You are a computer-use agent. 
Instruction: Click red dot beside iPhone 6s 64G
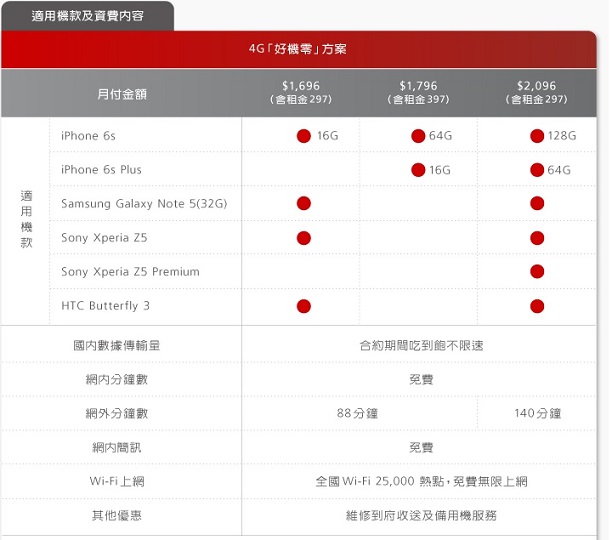[418, 136]
